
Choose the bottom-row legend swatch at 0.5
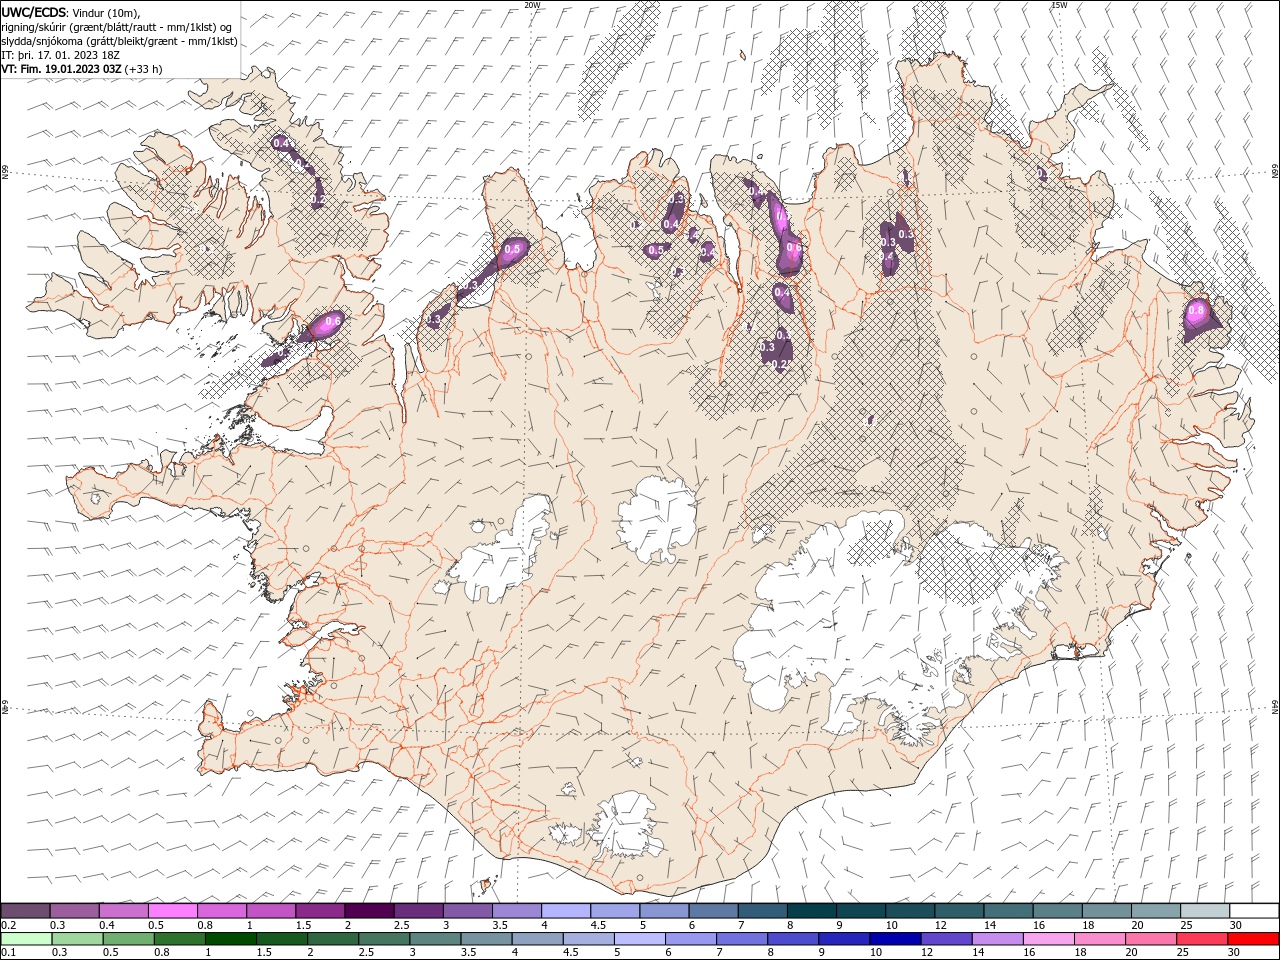tap(129, 939)
